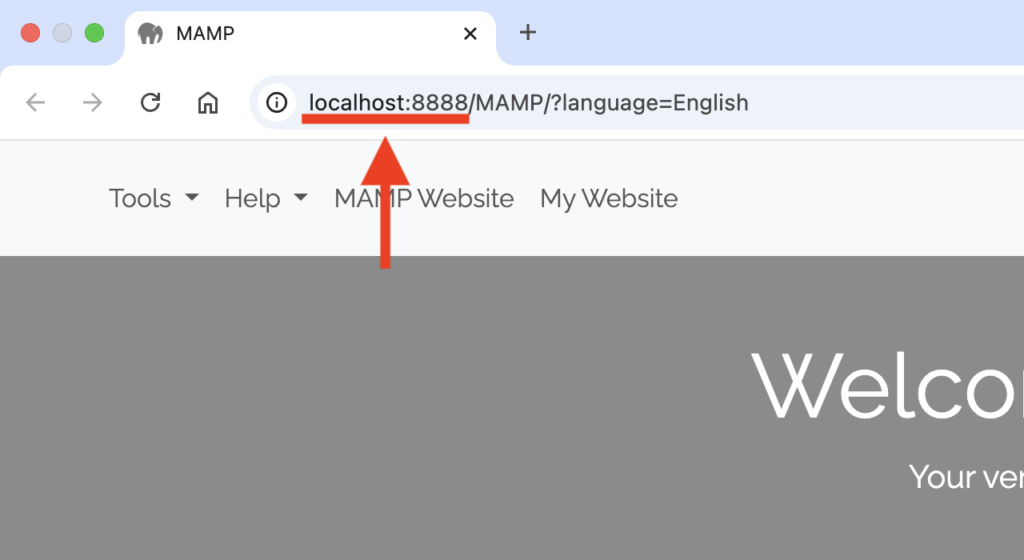This screenshot has height=560, width=1024.
Task: Click the green fullscreen window button
Action: point(95,33)
